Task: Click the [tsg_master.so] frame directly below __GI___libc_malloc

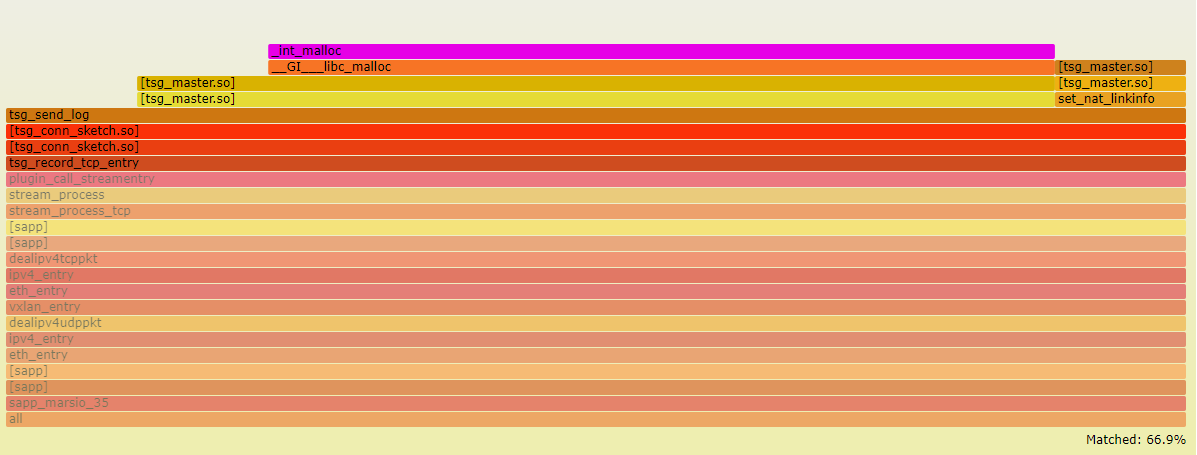Action: 596,83
